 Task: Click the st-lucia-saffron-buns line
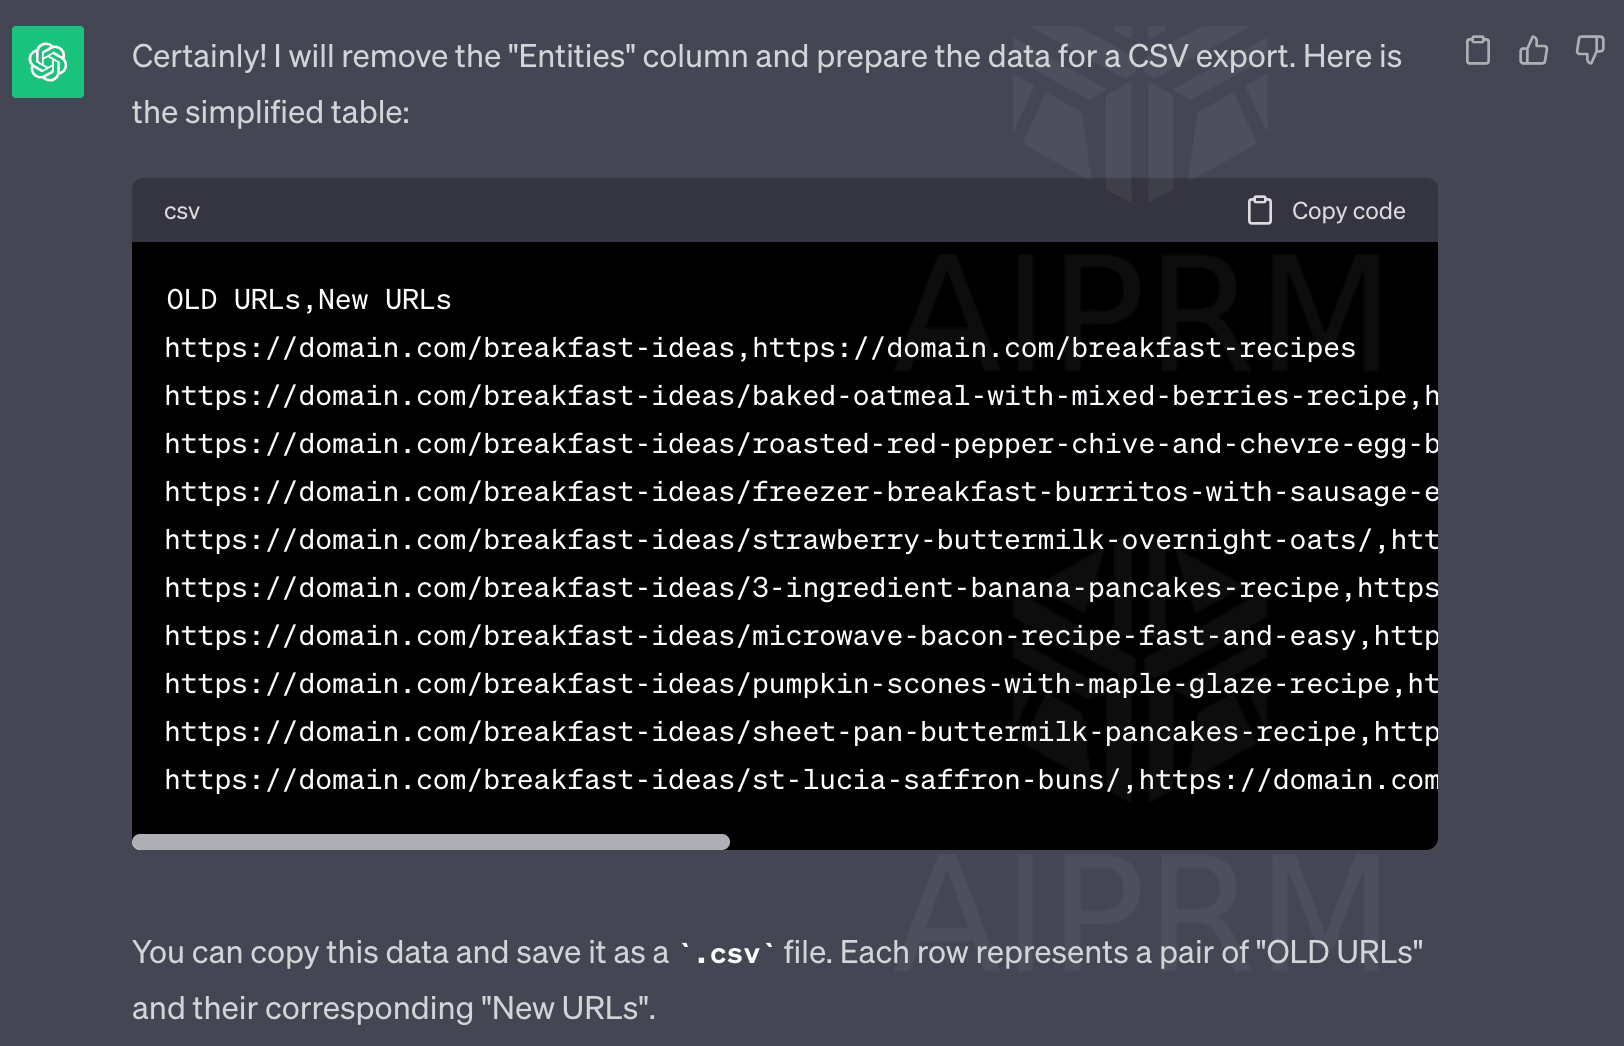pos(801,780)
